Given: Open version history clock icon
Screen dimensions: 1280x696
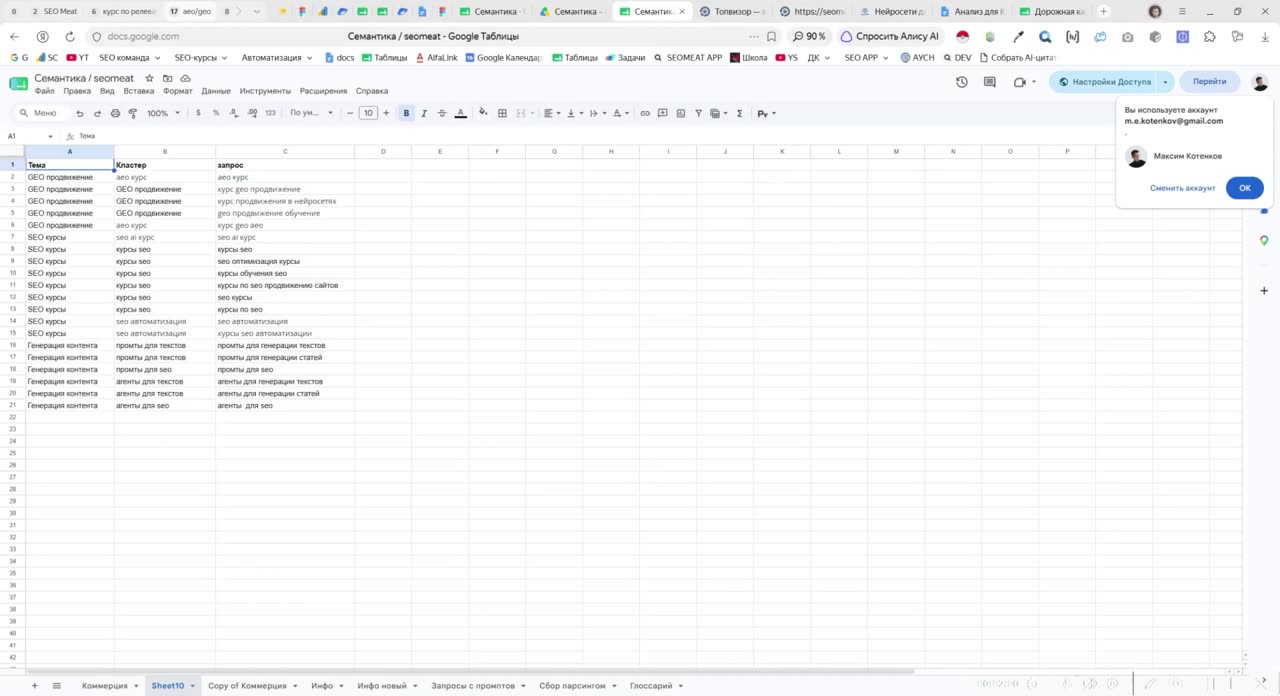Looking at the screenshot, I should coord(961,82).
